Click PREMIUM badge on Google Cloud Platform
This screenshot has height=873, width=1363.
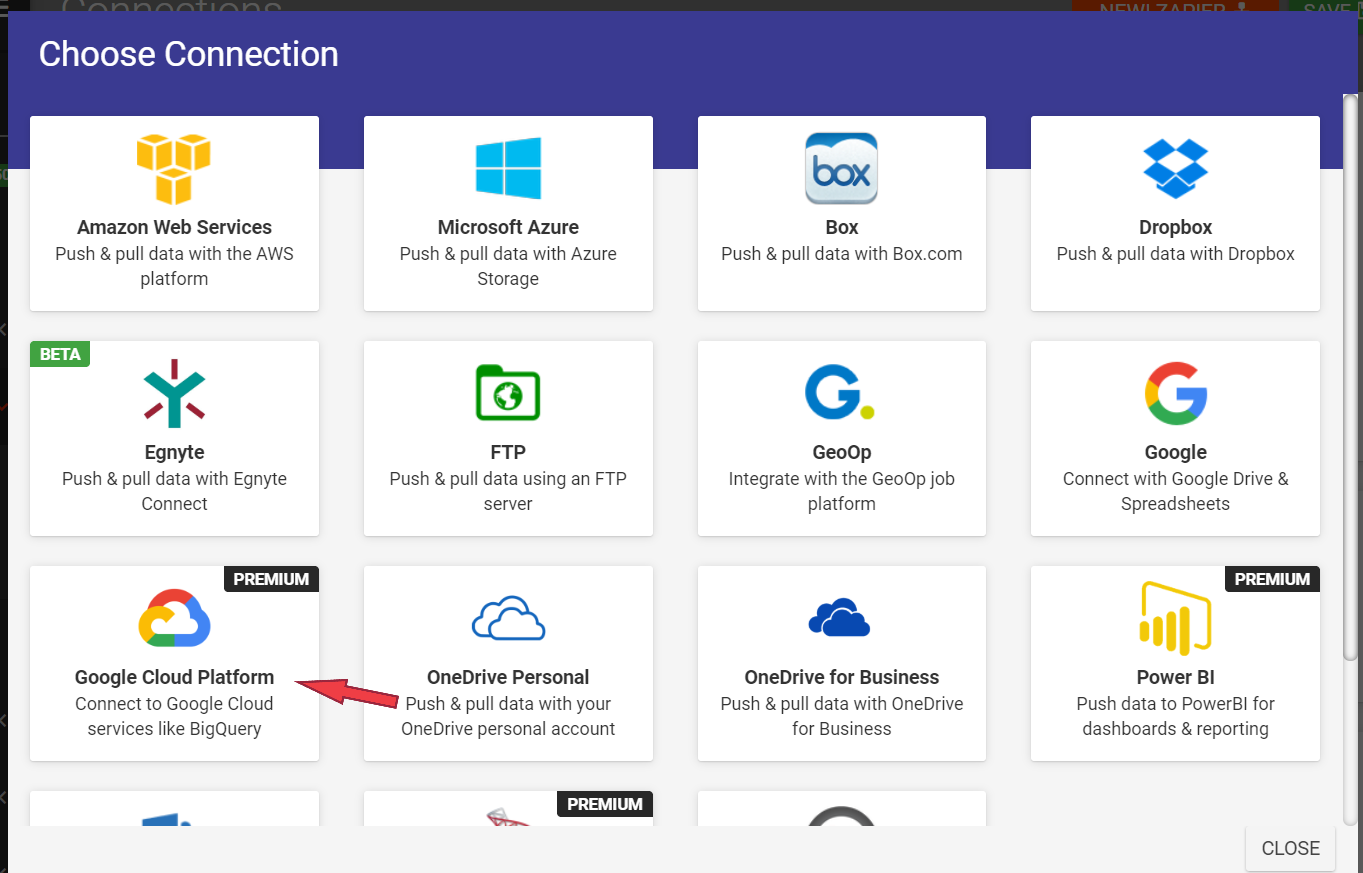271,579
